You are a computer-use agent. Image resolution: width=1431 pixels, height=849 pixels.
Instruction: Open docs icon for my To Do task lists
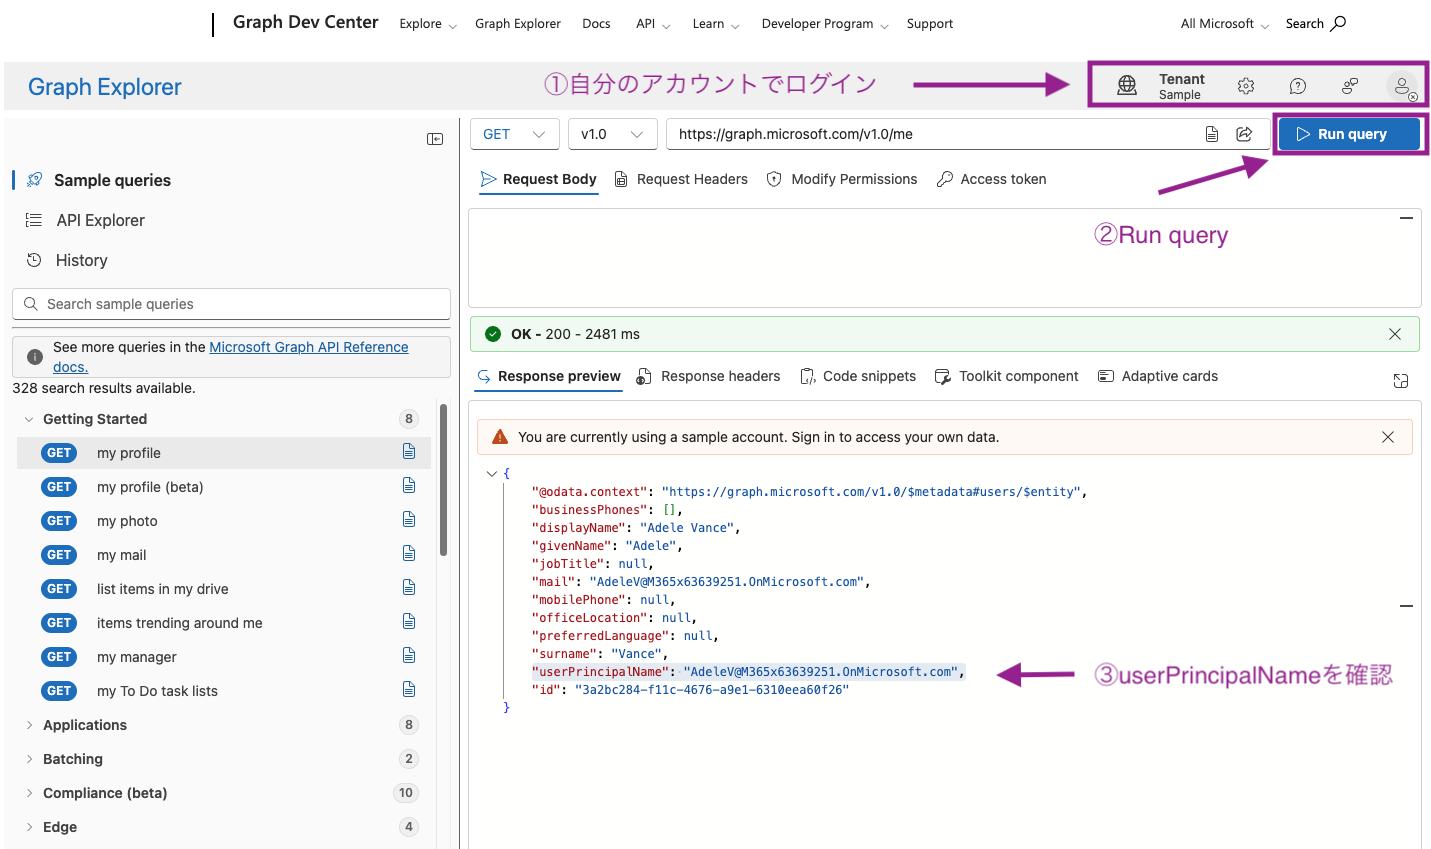tap(409, 690)
